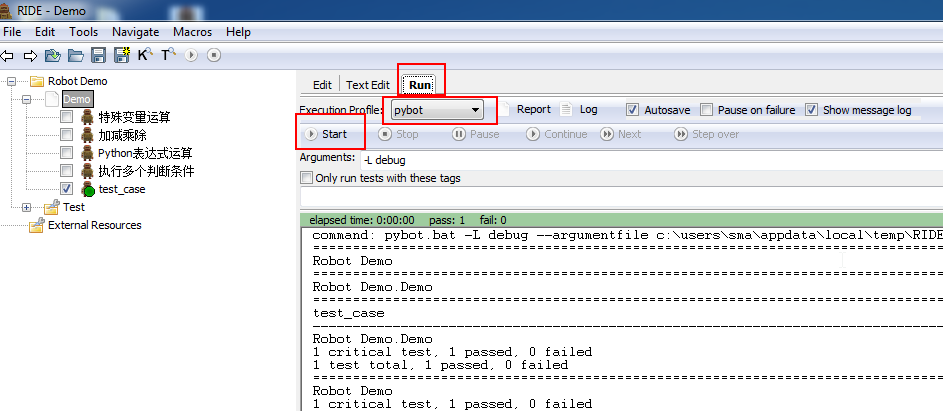Viewport: 943px width, 411px height.
Task: Open the Help menu
Action: [238, 32]
